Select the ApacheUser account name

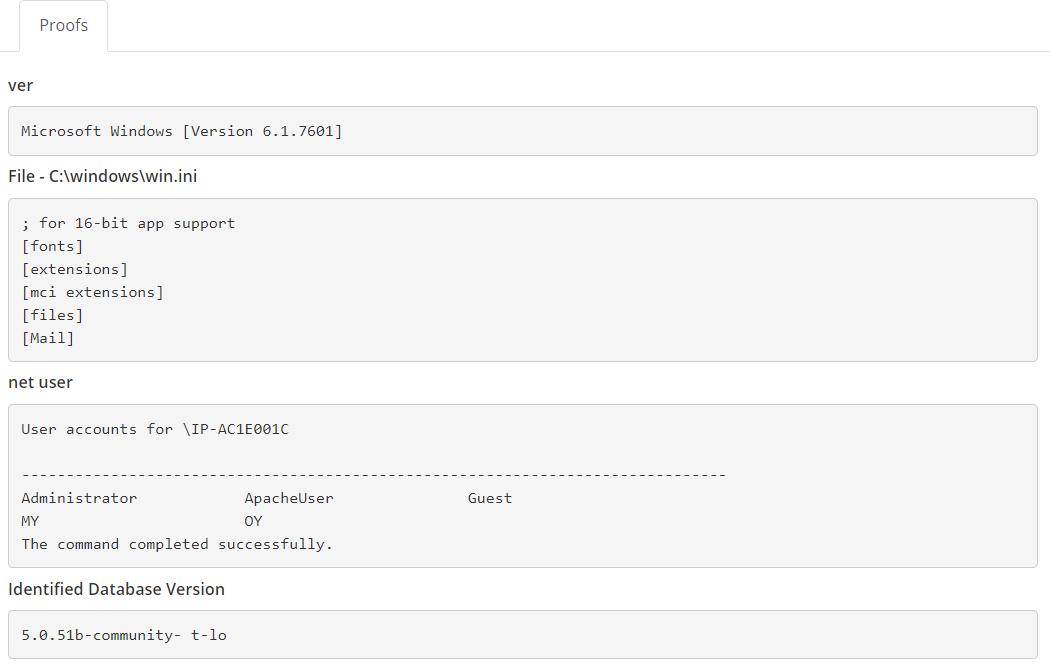click(289, 497)
